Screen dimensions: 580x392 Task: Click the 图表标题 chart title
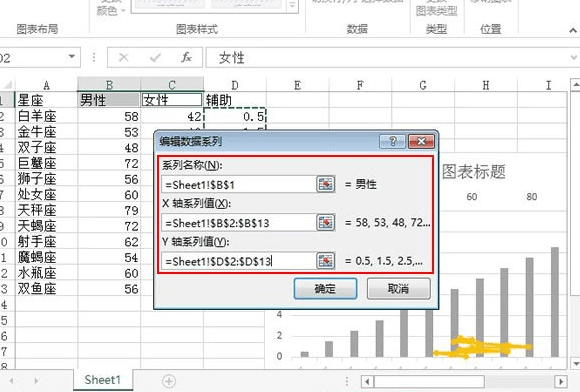(x=474, y=172)
